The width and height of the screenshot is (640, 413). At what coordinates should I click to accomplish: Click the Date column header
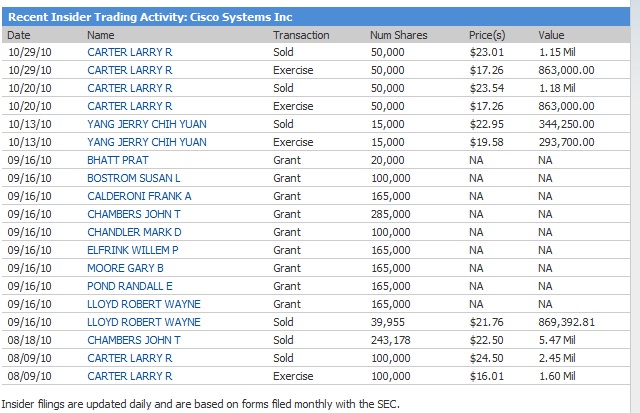(19, 35)
